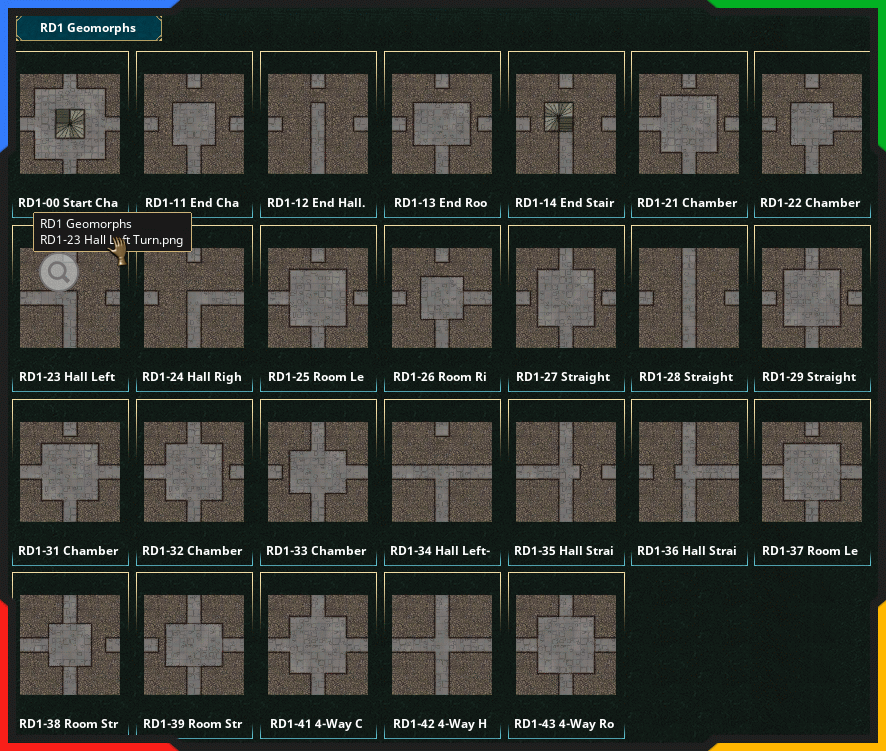Choose the RD1-25 Room Le tile image
This screenshot has height=751, width=886.
(318, 298)
